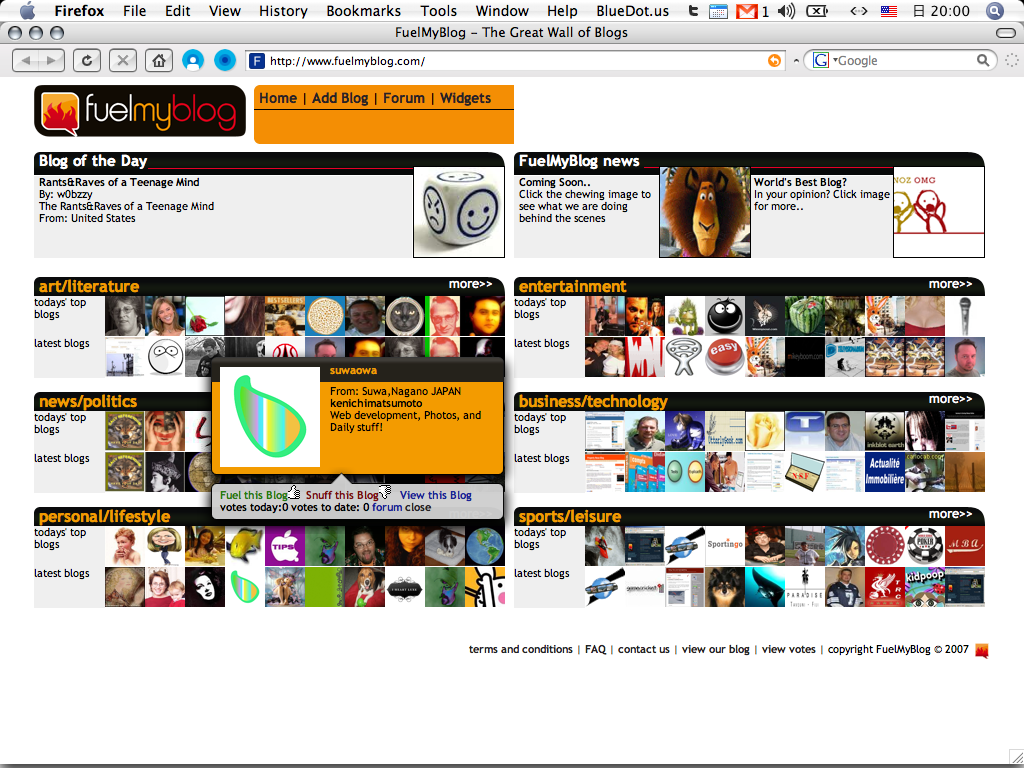Viewport: 1024px width, 768px height.
Task: Click the watermelon cube blog thumbnail
Action: click(805, 316)
